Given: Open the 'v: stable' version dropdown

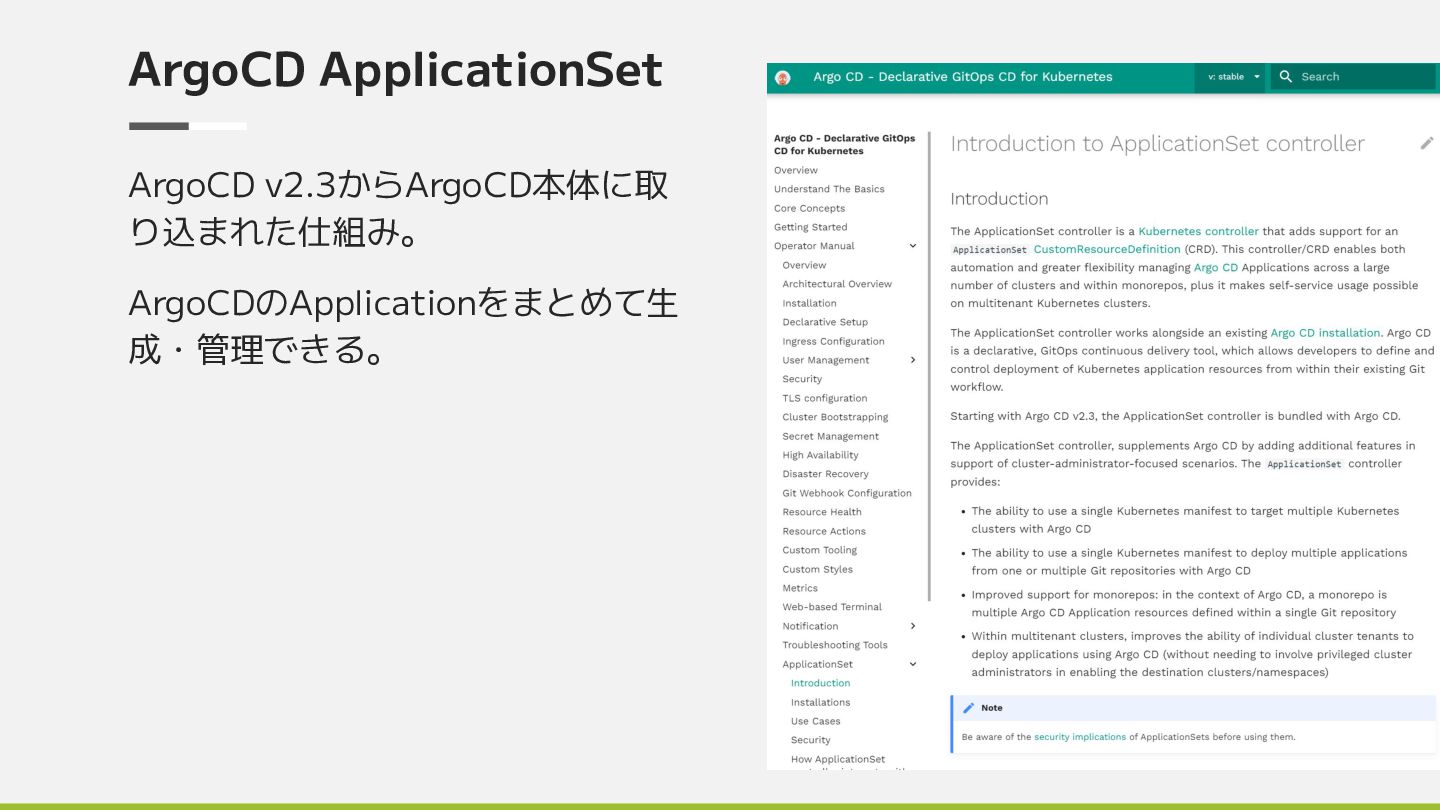Looking at the screenshot, I should point(1230,77).
